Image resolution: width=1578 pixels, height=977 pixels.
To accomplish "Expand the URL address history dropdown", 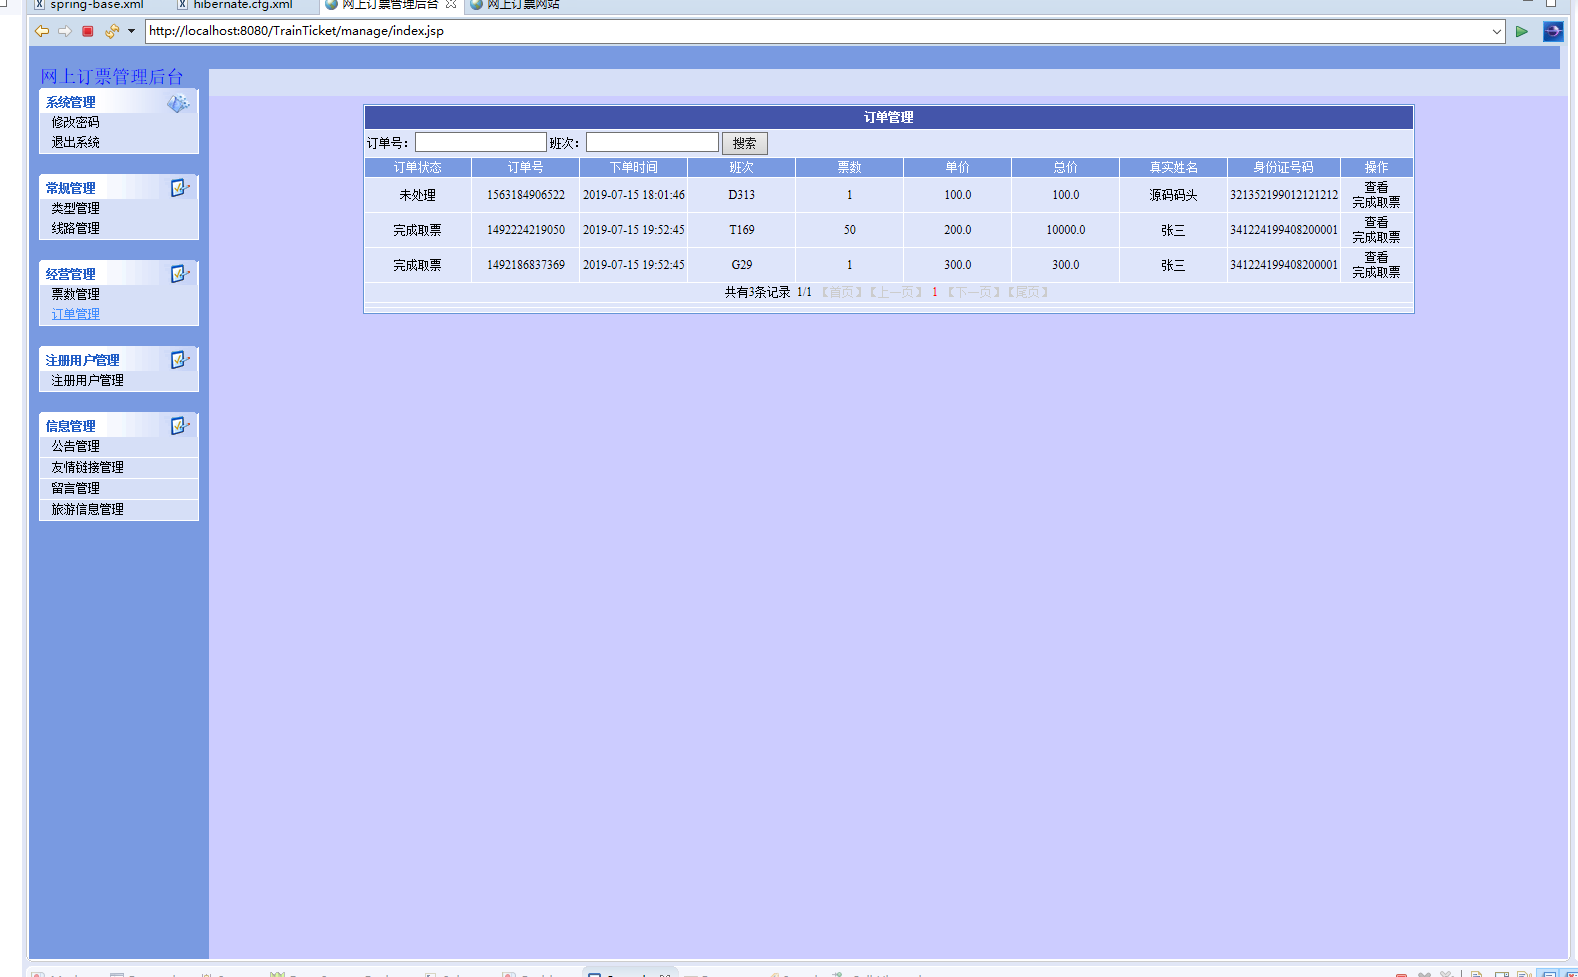I will point(1497,31).
